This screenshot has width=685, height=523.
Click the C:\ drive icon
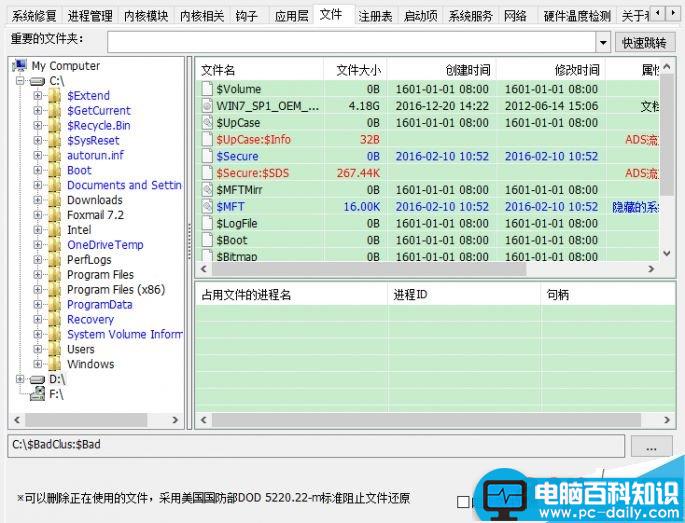click(38, 81)
